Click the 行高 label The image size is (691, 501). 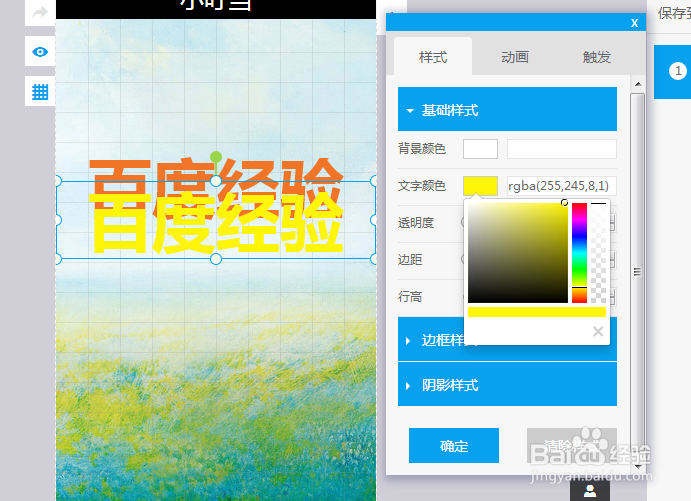tap(410, 297)
